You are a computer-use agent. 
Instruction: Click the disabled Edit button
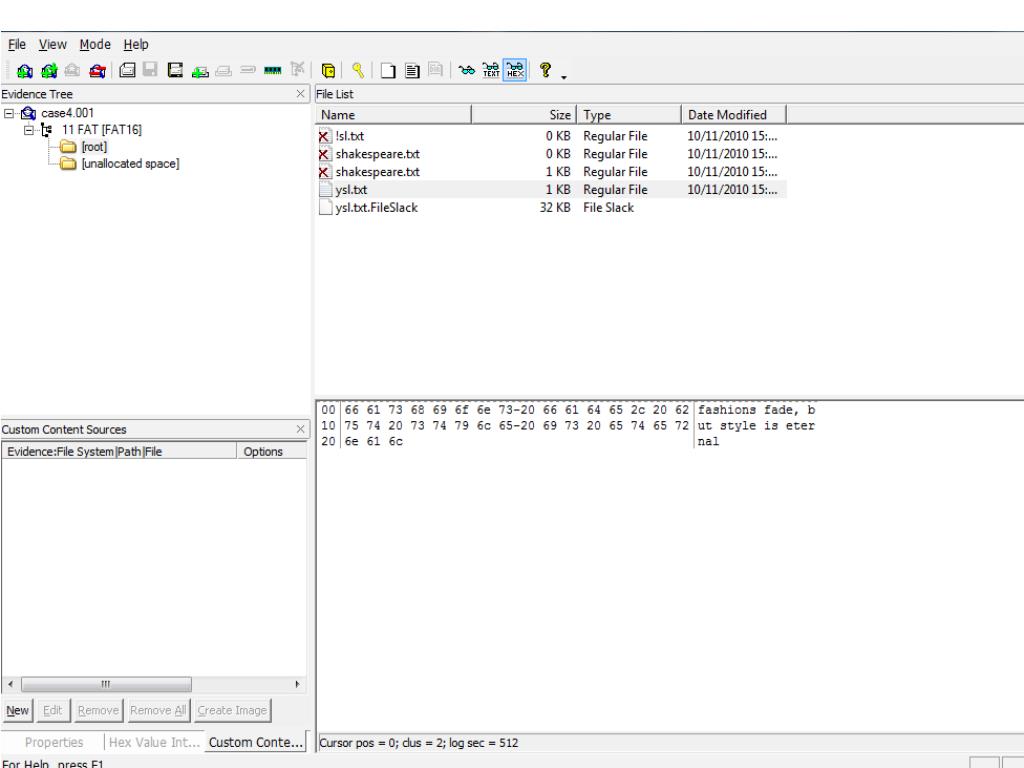pyautogui.click(x=53, y=710)
